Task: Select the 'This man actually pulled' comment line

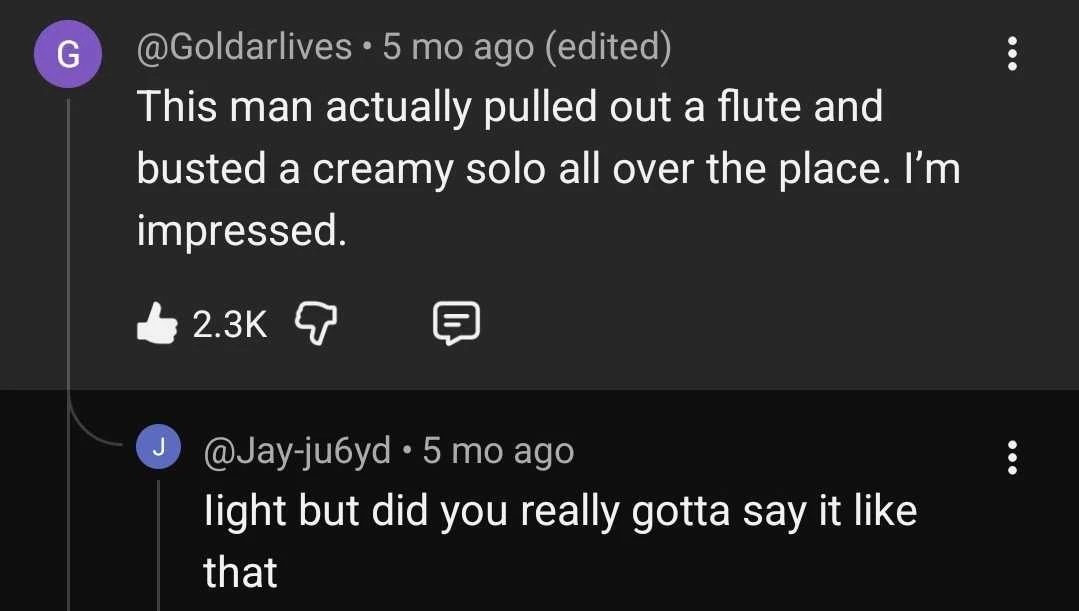Action: click(509, 106)
